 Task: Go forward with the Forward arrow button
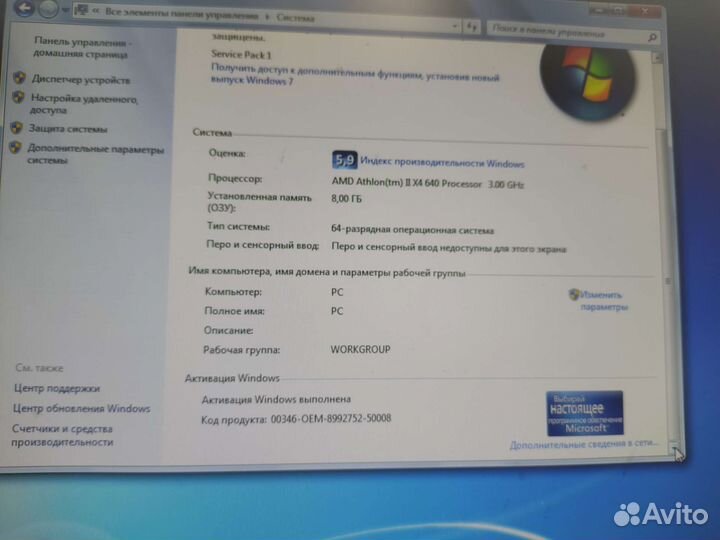coord(48,9)
